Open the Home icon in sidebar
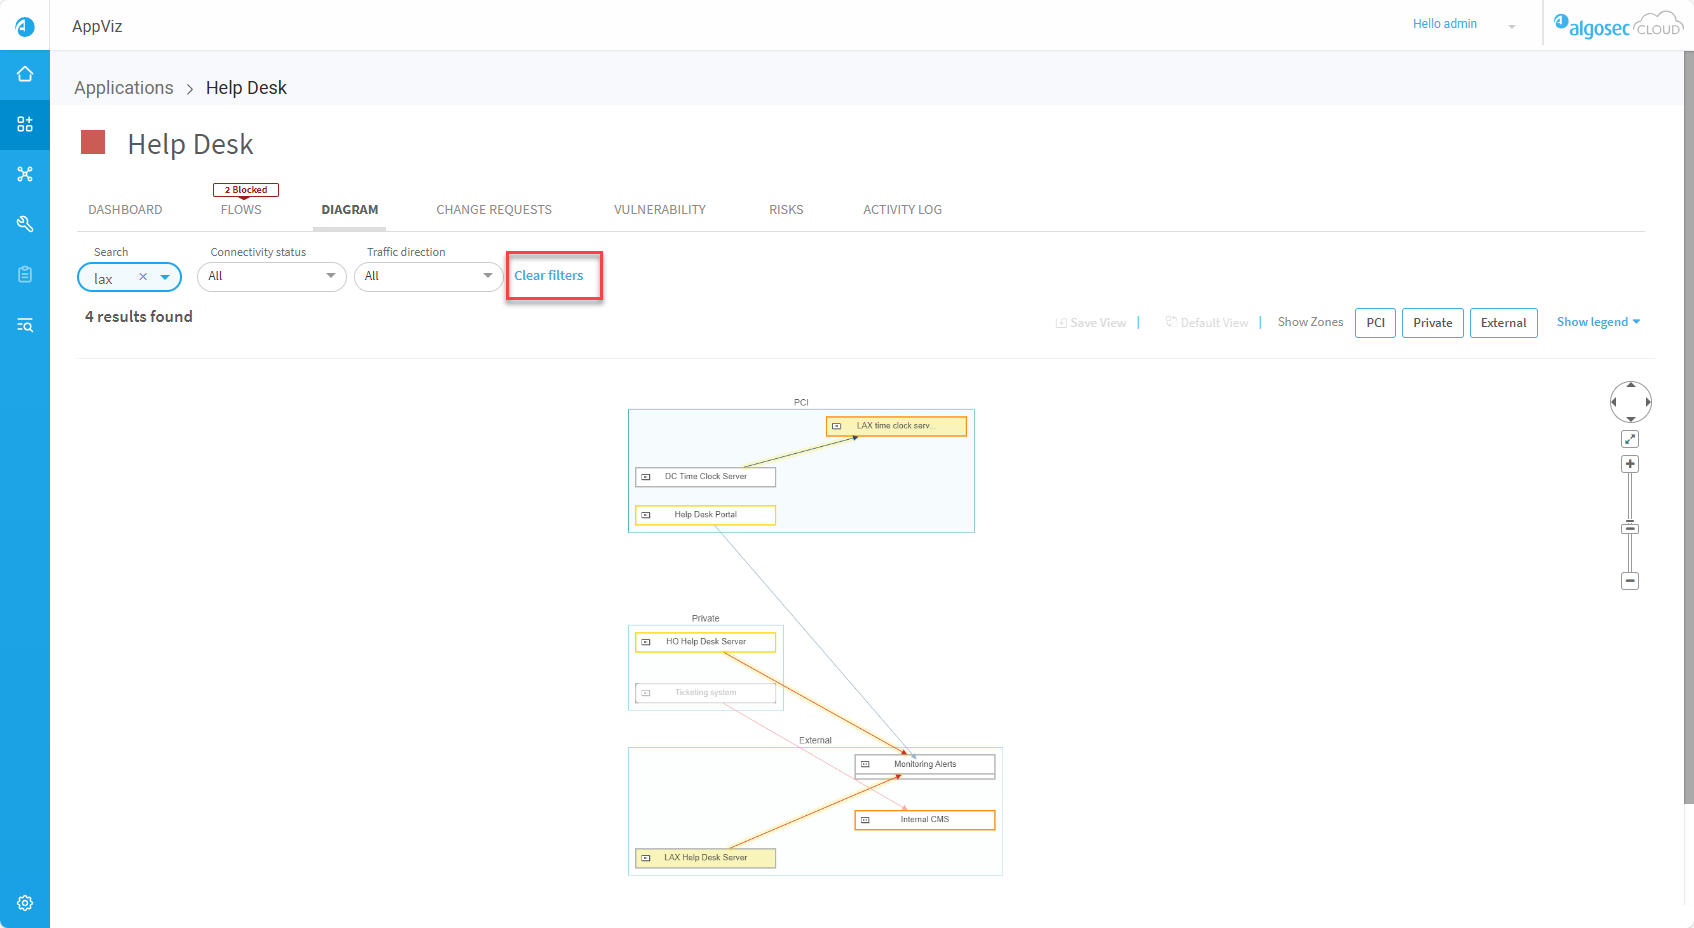The height and width of the screenshot is (928, 1694). coord(25,74)
